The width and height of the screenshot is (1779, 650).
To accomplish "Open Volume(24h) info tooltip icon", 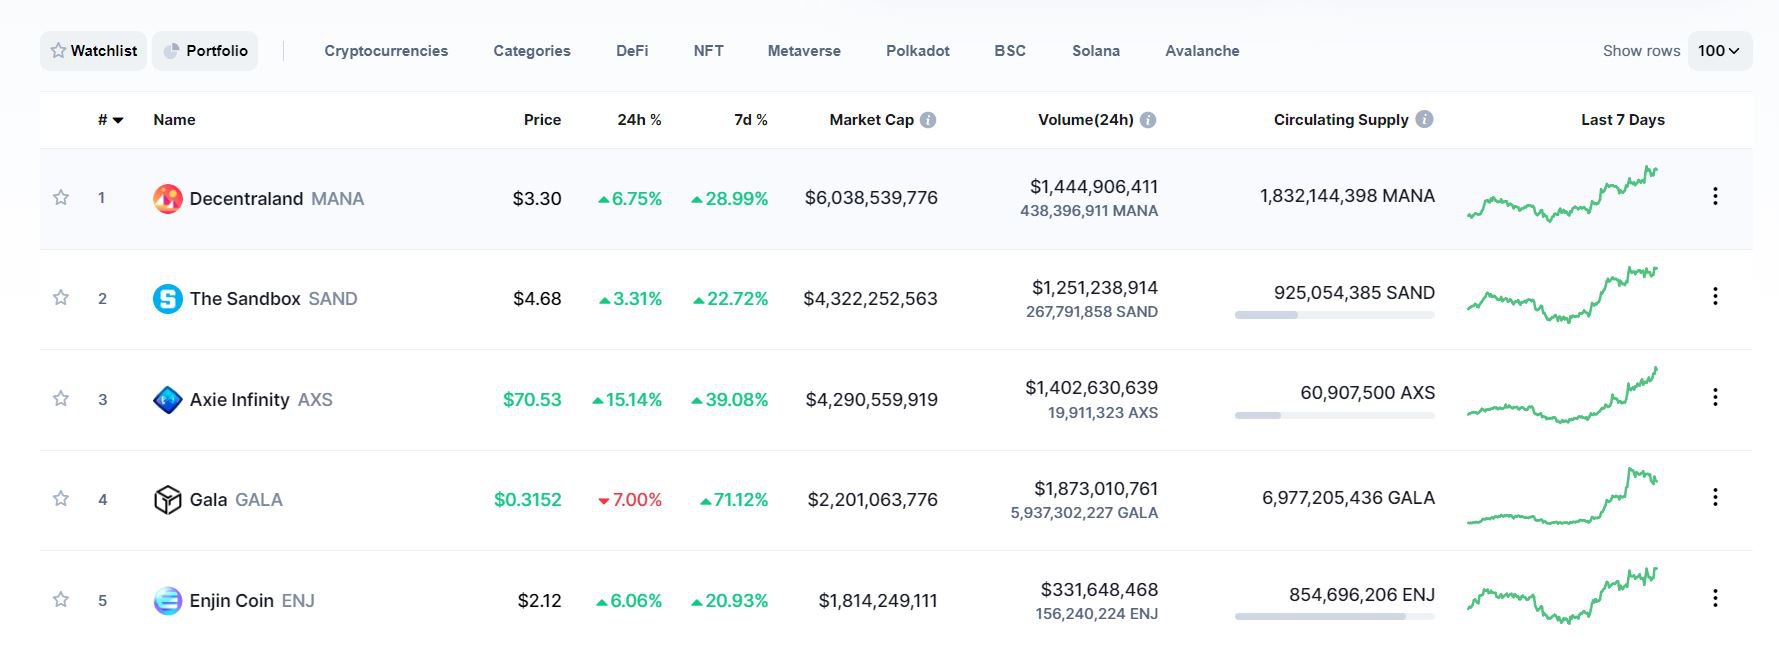I will (x=1148, y=120).
